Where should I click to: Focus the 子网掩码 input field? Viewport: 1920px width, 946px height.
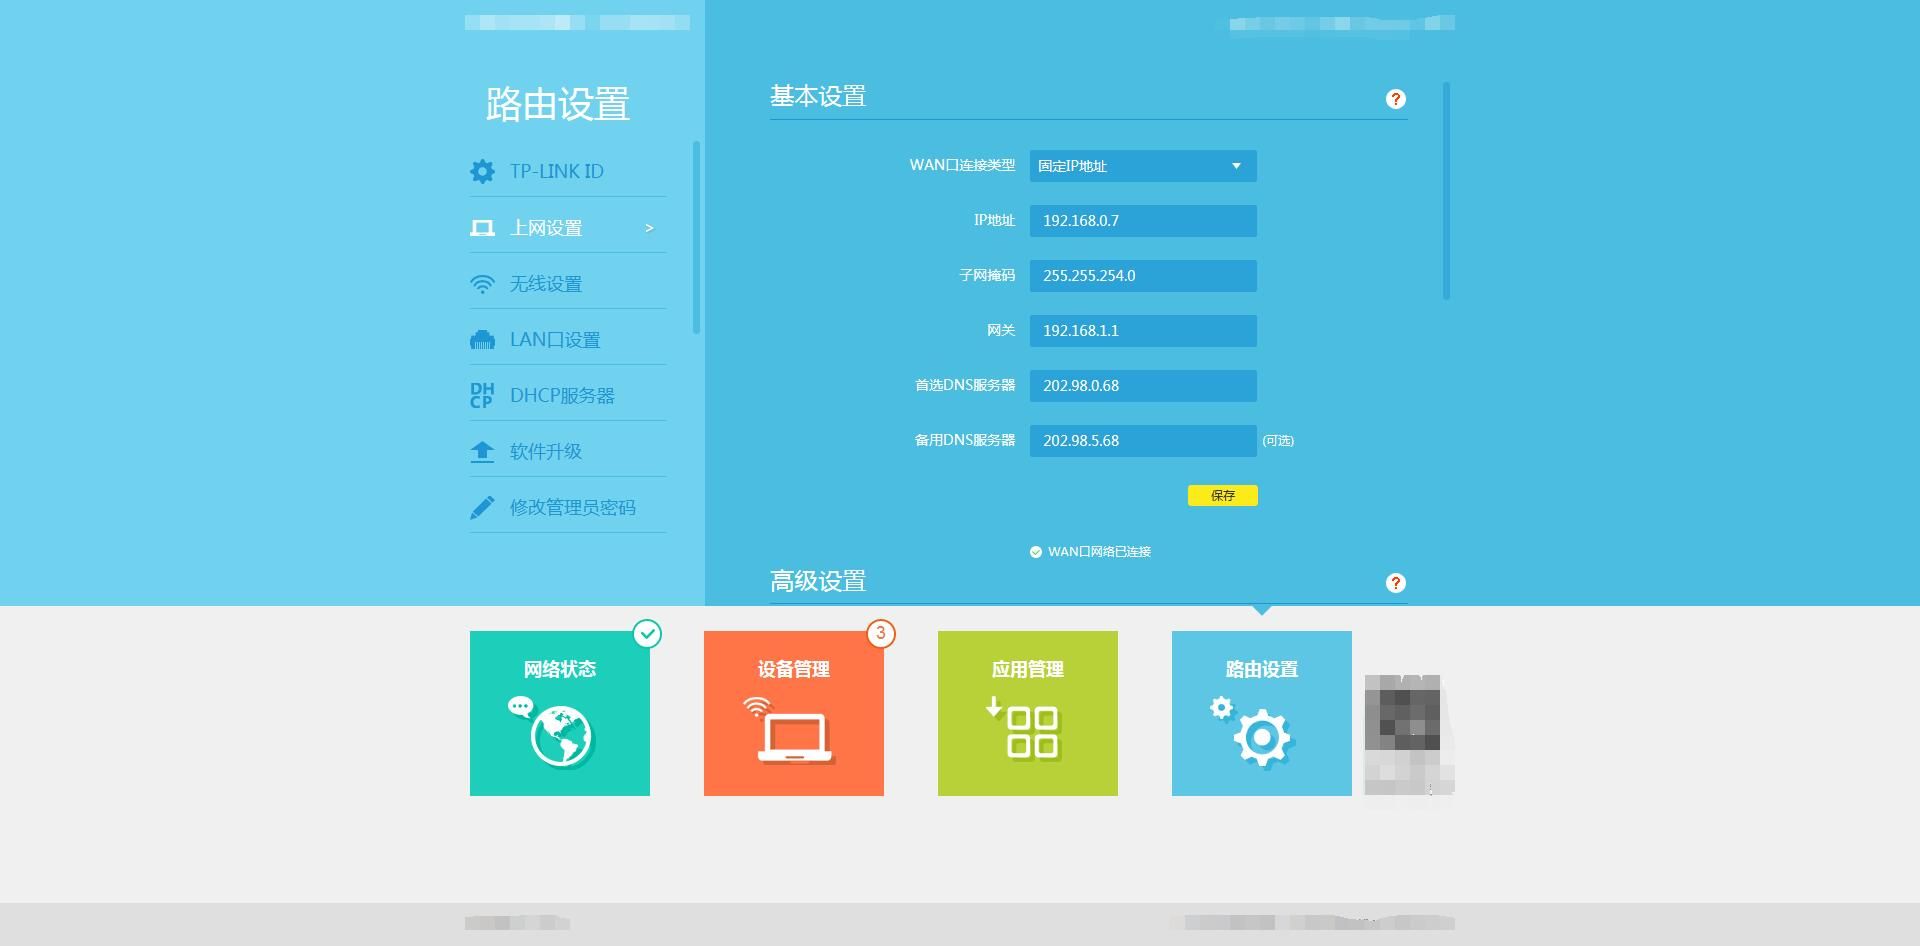(x=1143, y=276)
